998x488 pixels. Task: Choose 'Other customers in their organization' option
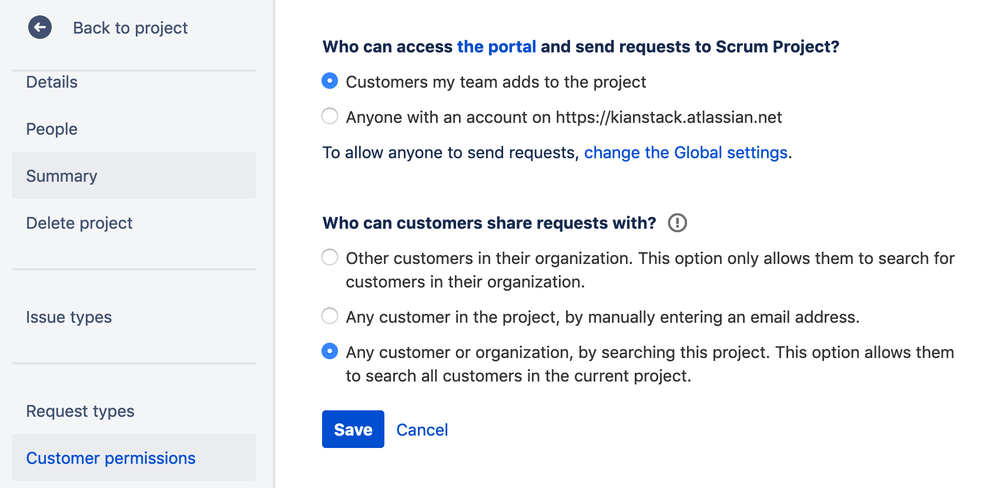330,258
